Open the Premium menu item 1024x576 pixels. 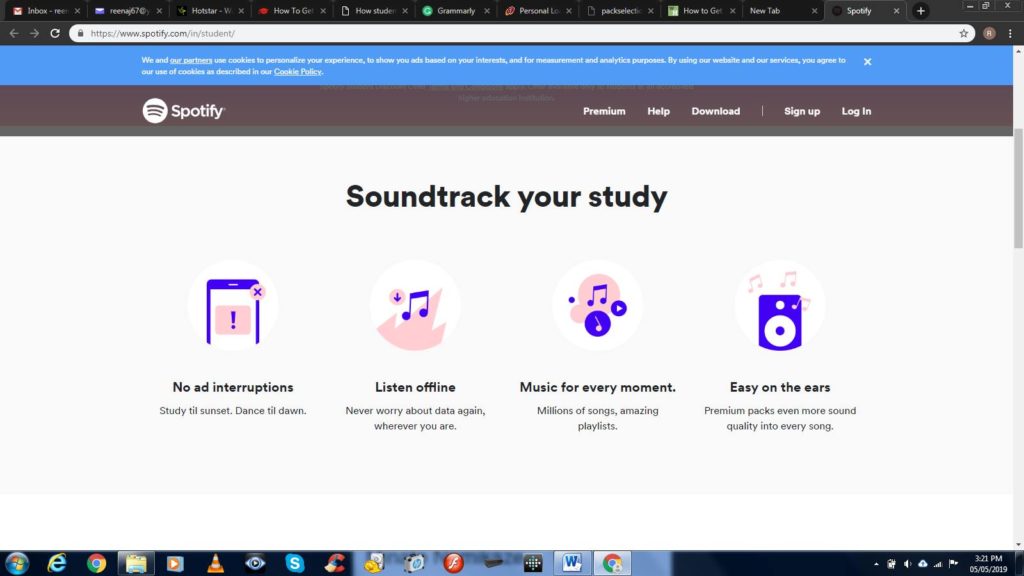click(x=604, y=111)
